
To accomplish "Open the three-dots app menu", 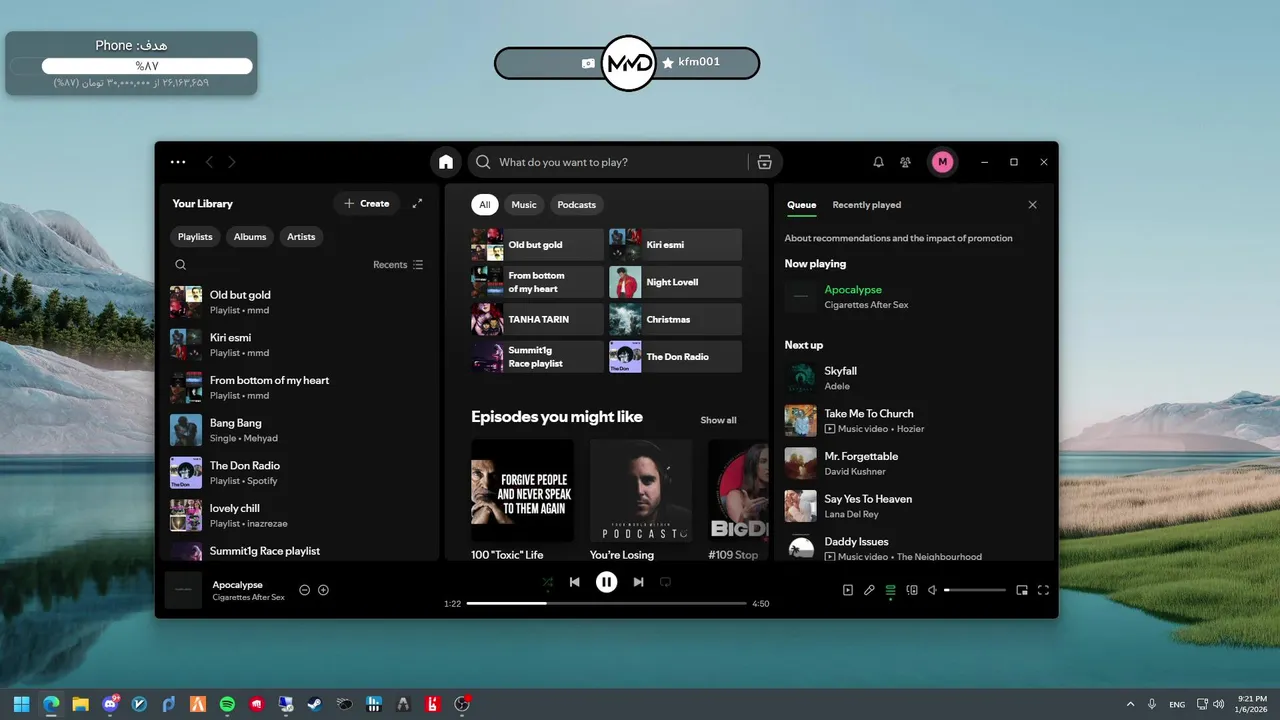I will 178,162.
